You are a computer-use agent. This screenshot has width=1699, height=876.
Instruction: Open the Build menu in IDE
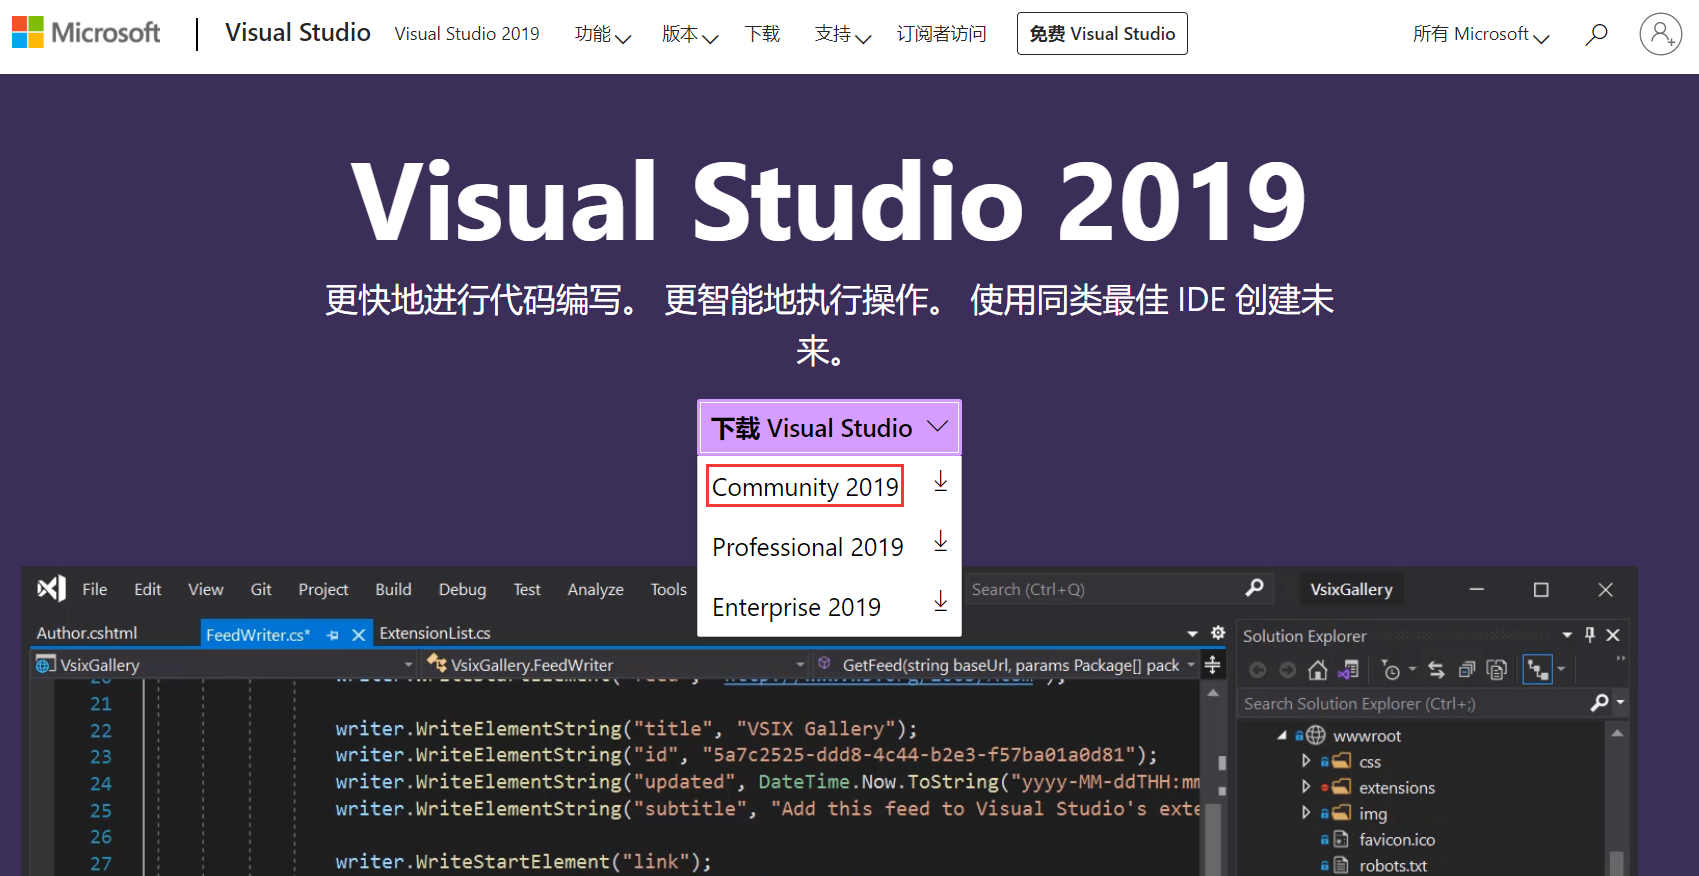tap(393, 589)
